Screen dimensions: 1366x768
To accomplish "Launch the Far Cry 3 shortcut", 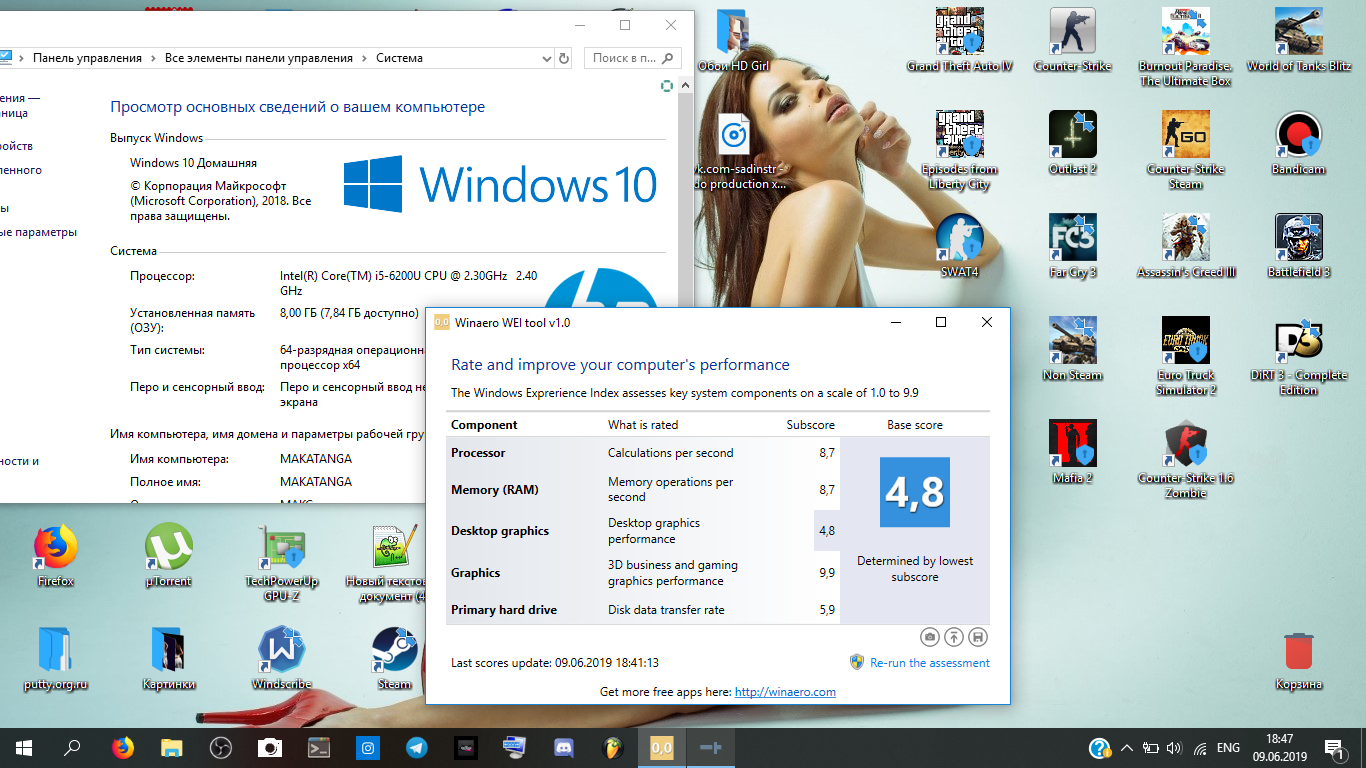I will tap(1072, 246).
